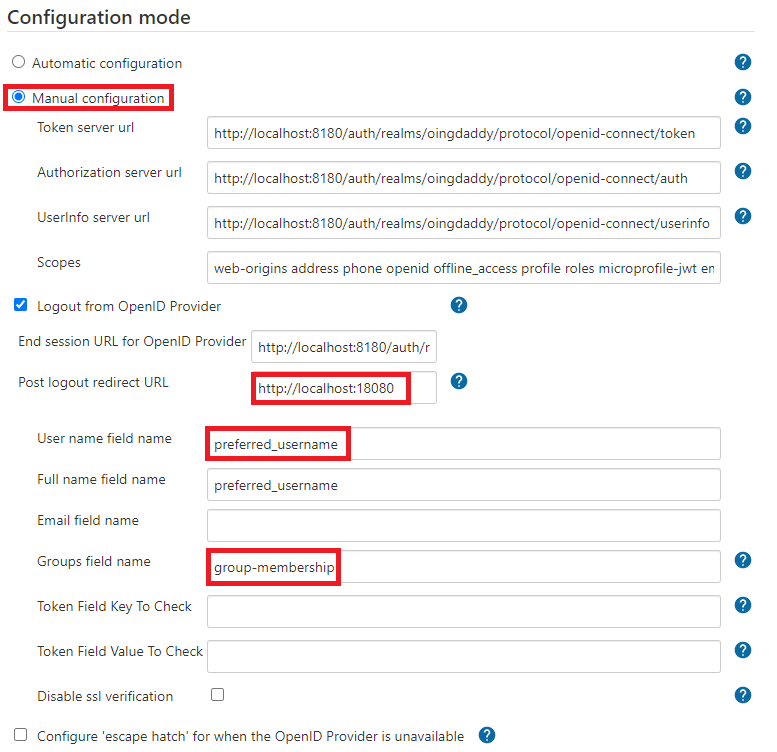The height and width of the screenshot is (752, 777).
Task: Open help for Disable ssl verification
Action: pos(742,695)
